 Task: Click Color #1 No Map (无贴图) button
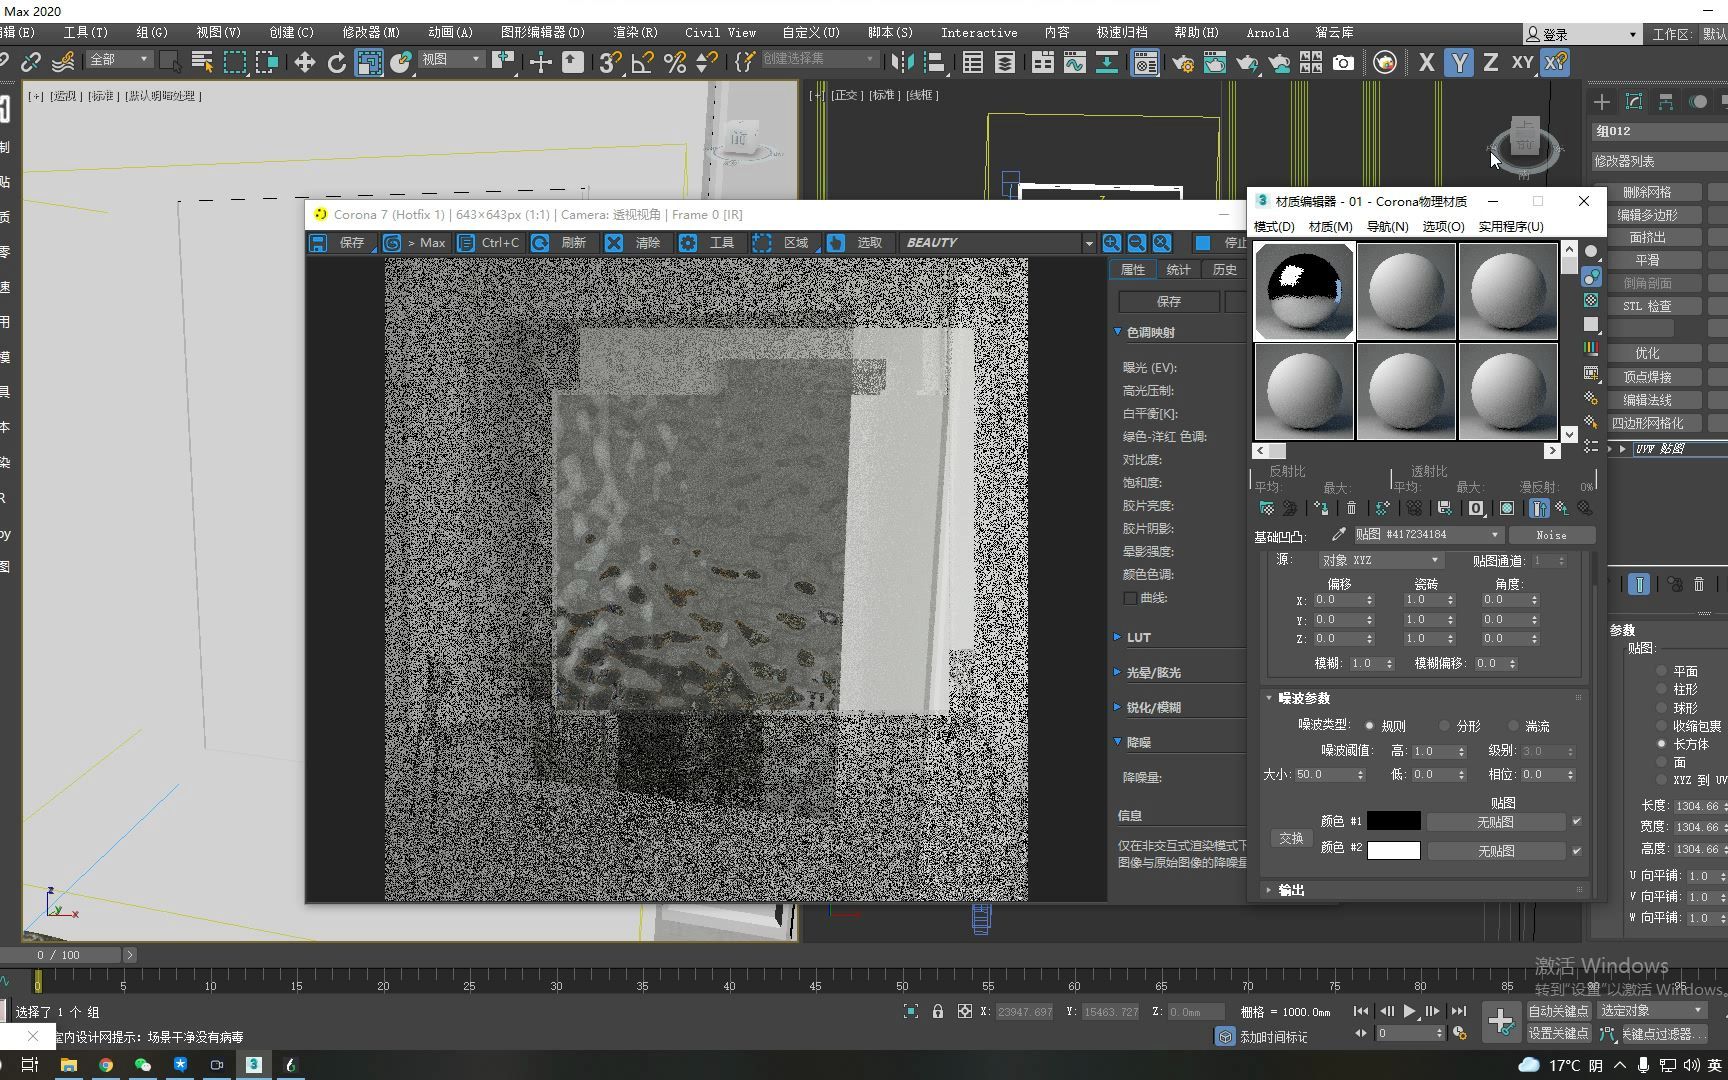1495,822
